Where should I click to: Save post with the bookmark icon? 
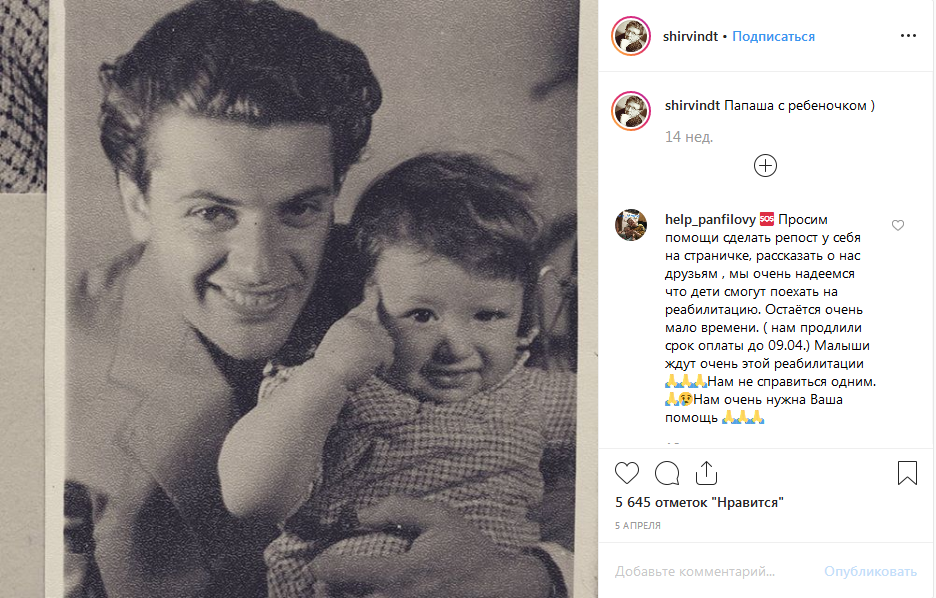tap(907, 472)
